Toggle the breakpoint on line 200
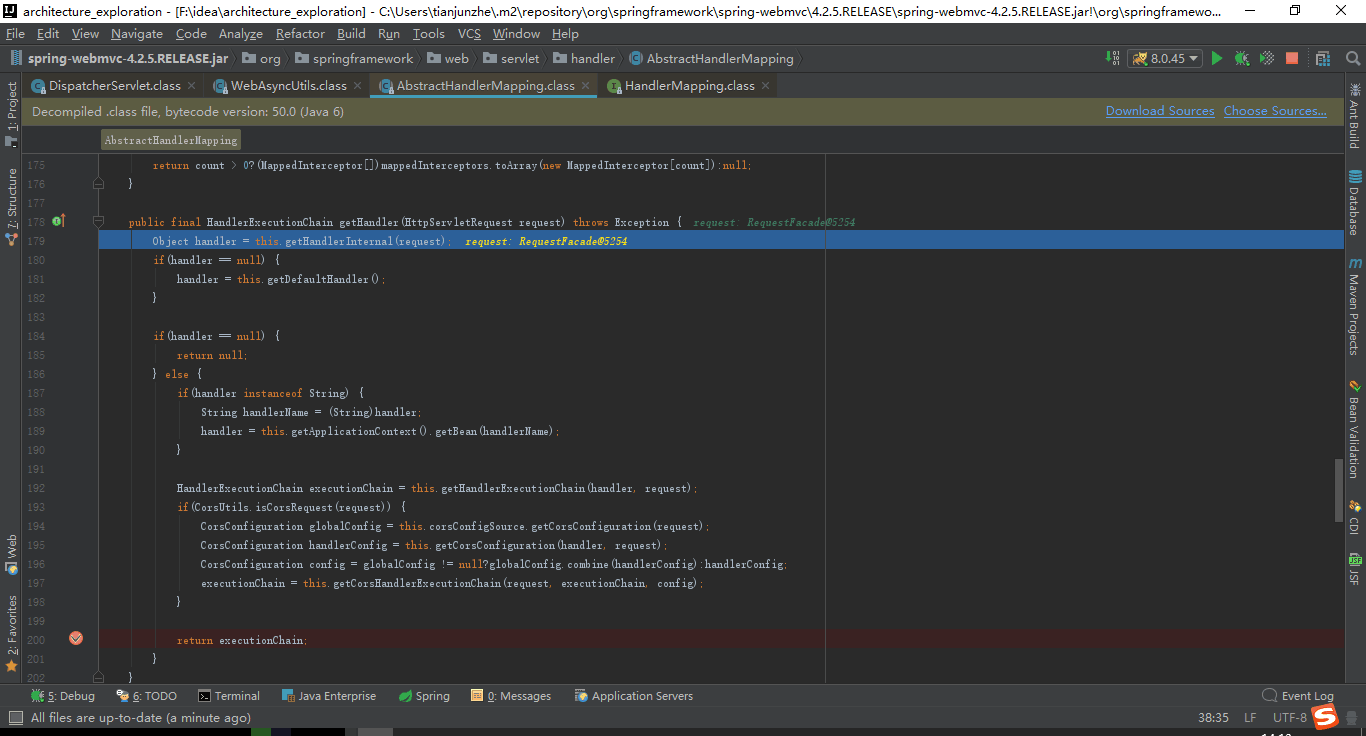This screenshot has height=736, width=1366. coord(75,638)
